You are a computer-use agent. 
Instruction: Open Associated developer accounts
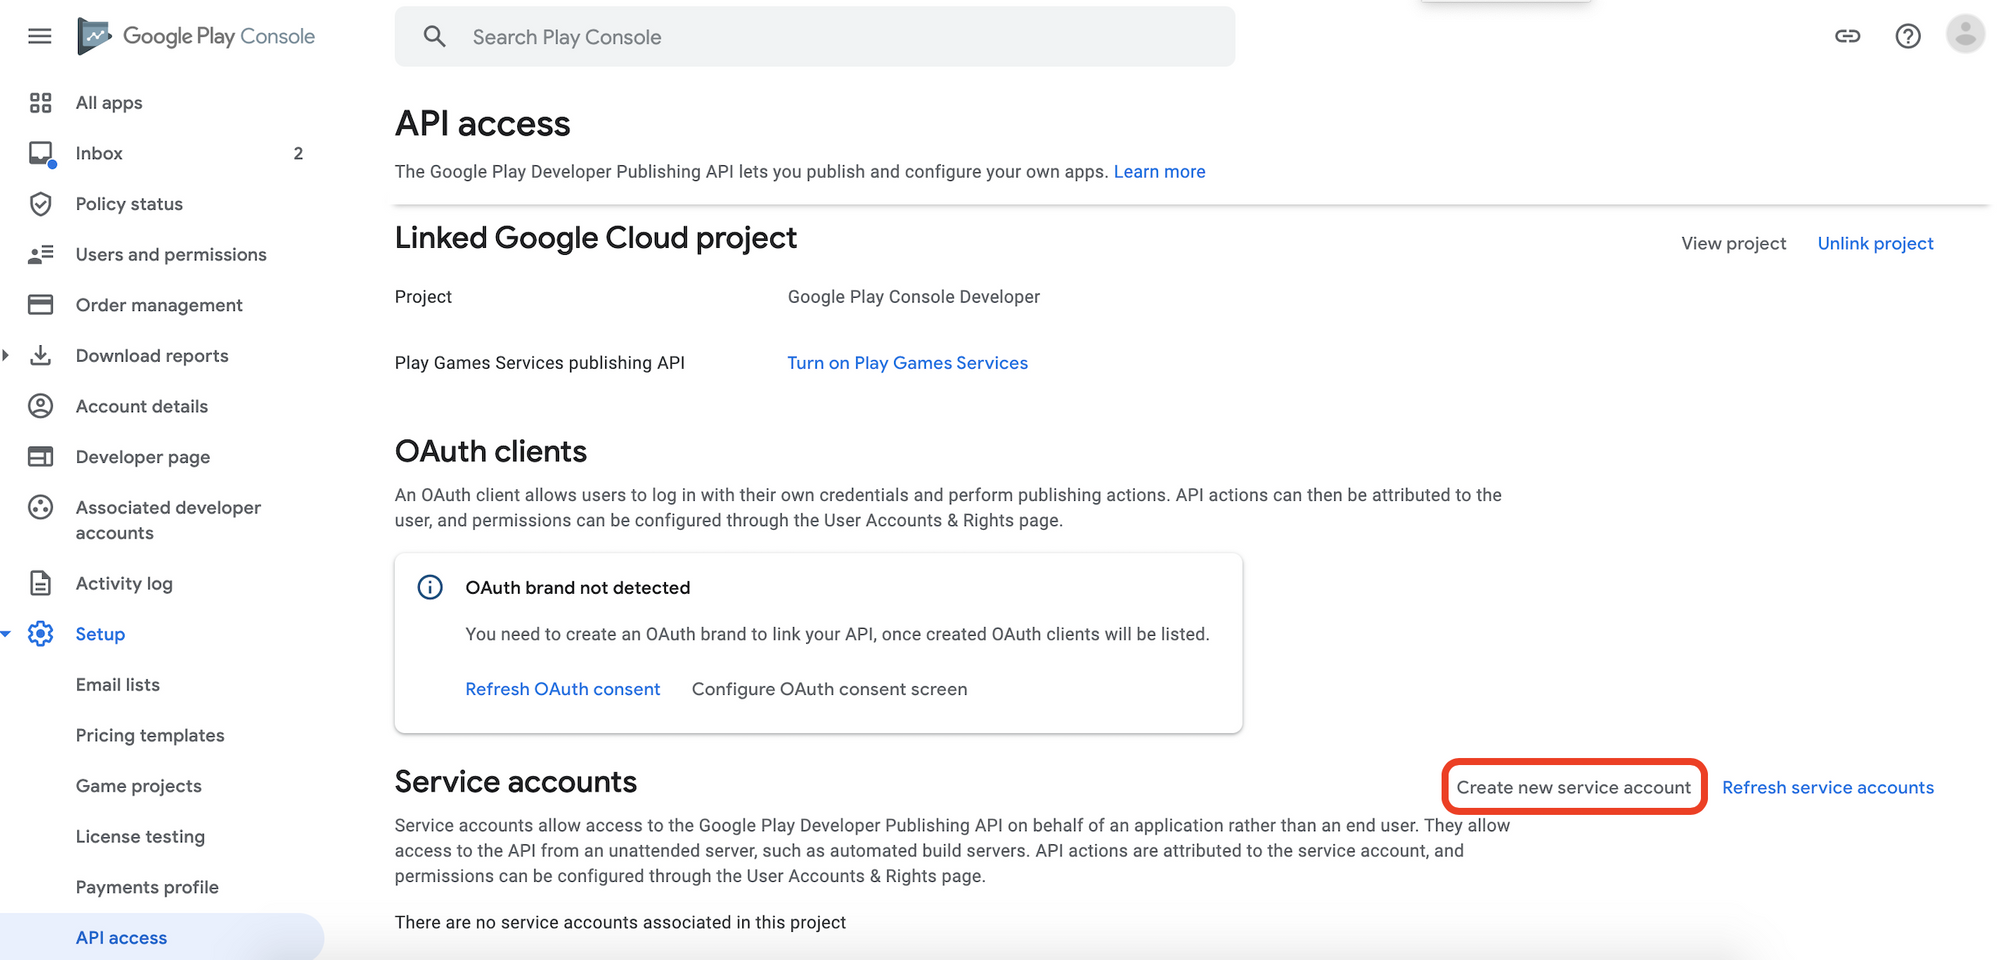tap(168, 520)
